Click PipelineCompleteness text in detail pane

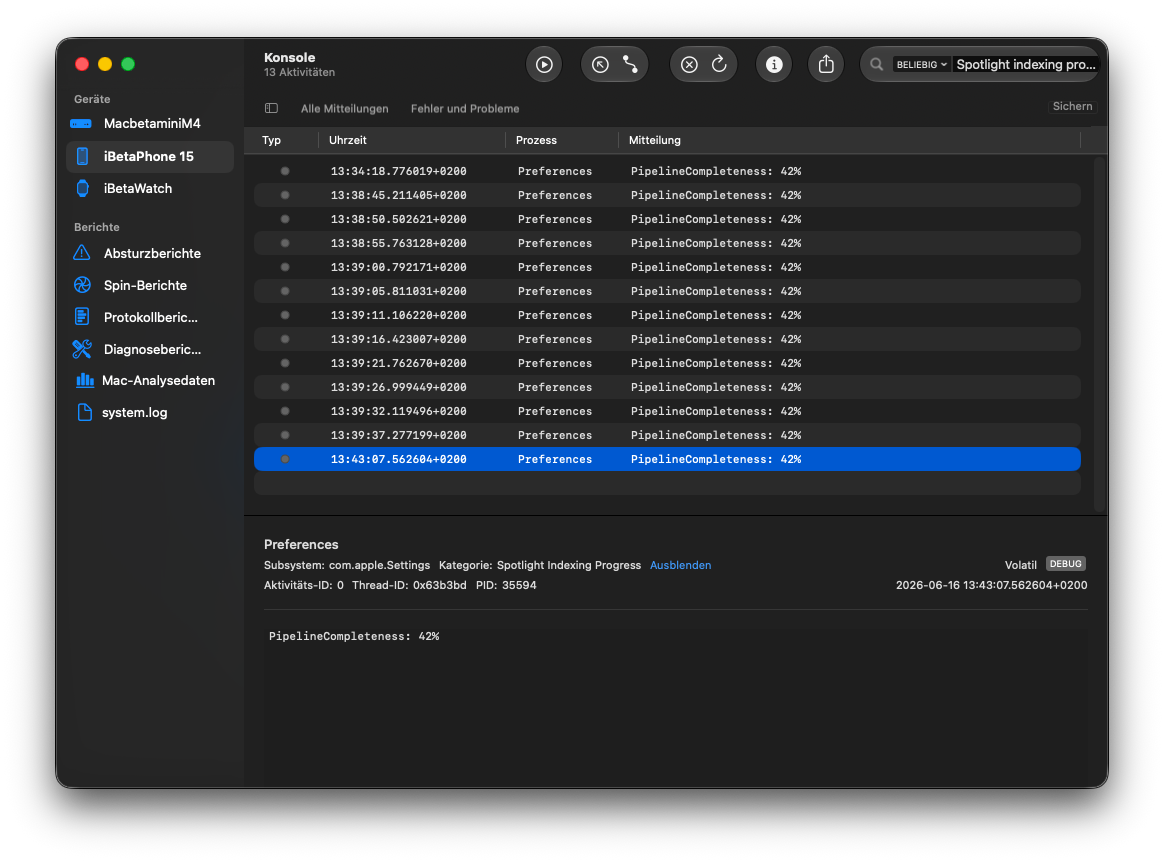pos(354,636)
